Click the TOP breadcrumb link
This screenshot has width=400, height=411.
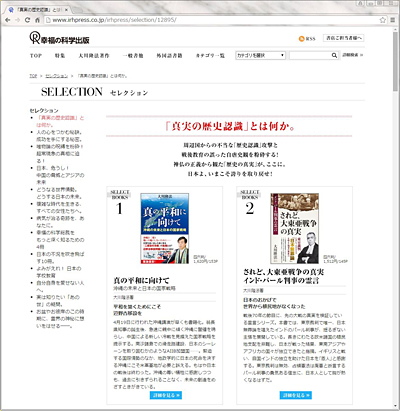pyautogui.click(x=33, y=76)
